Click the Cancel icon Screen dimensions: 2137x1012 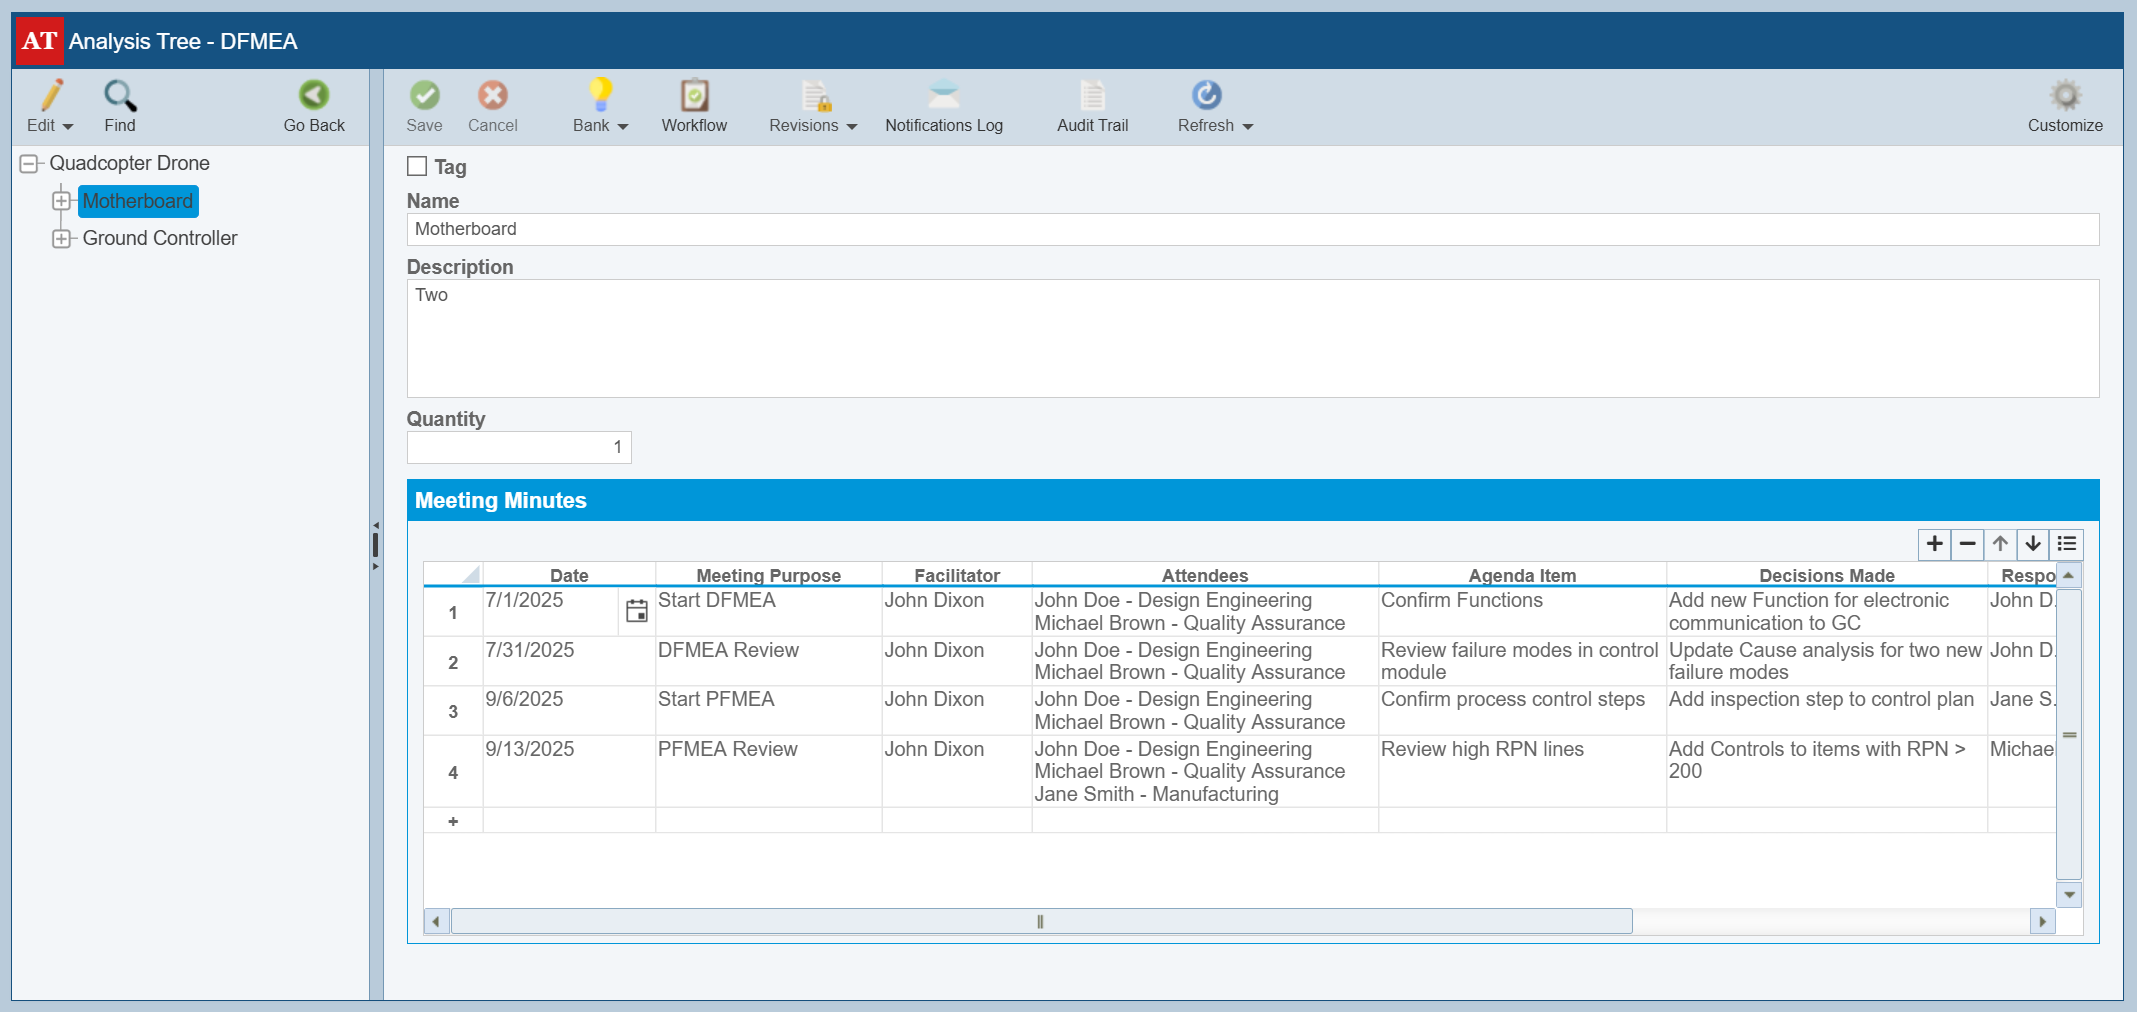[492, 95]
